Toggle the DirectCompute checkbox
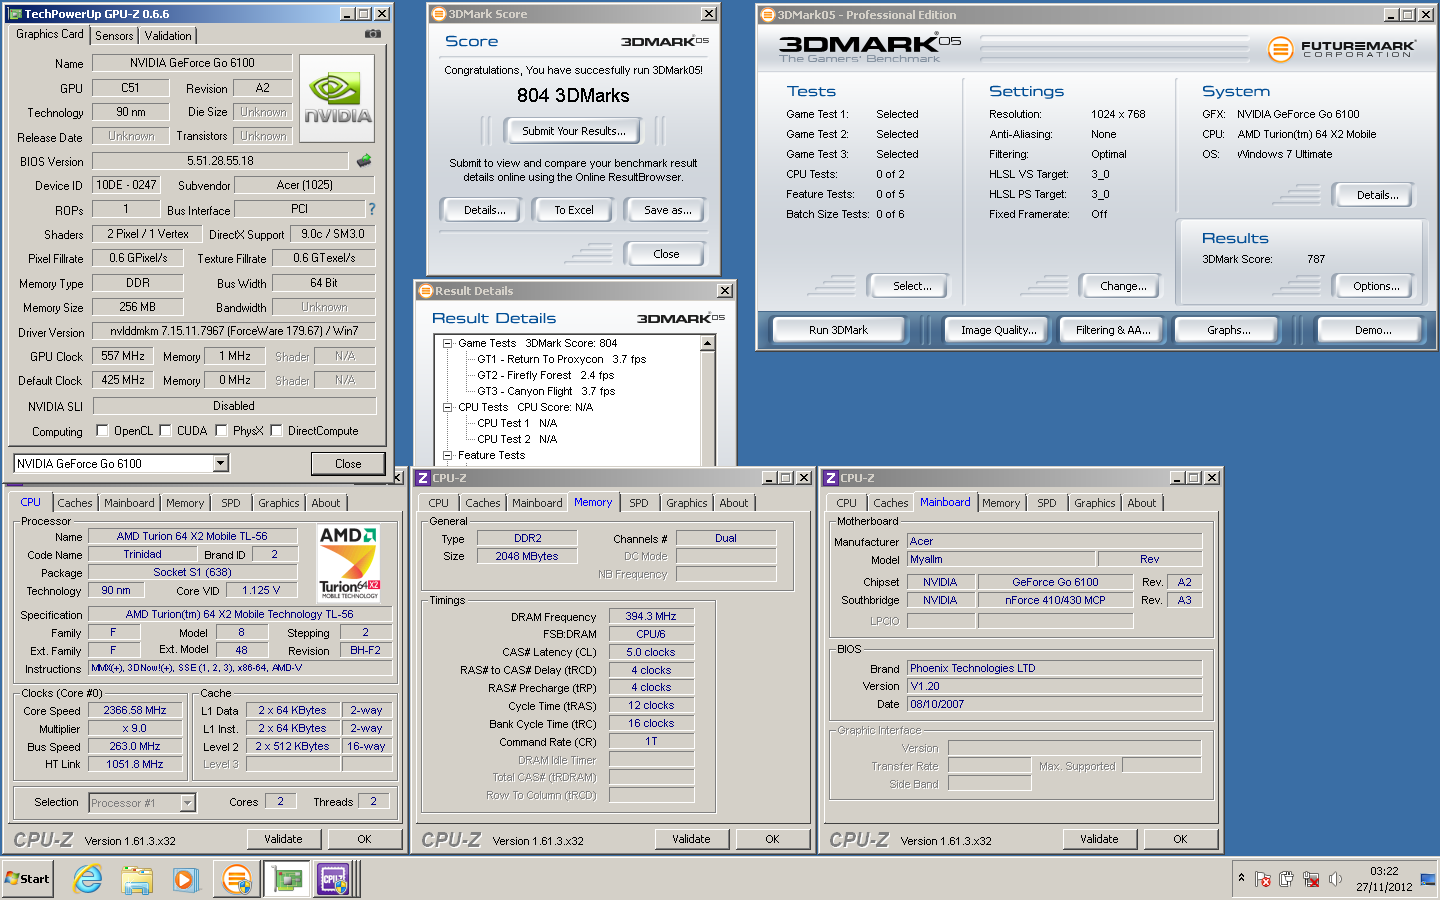The image size is (1440, 900). pos(276,431)
